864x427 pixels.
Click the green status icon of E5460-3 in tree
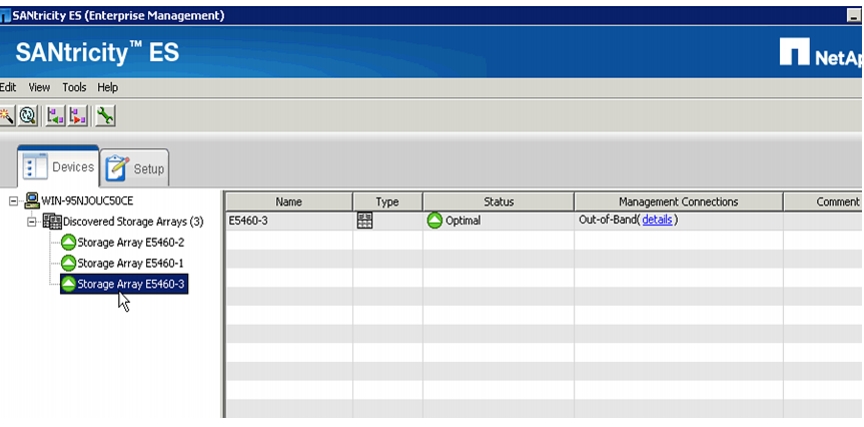point(68,284)
